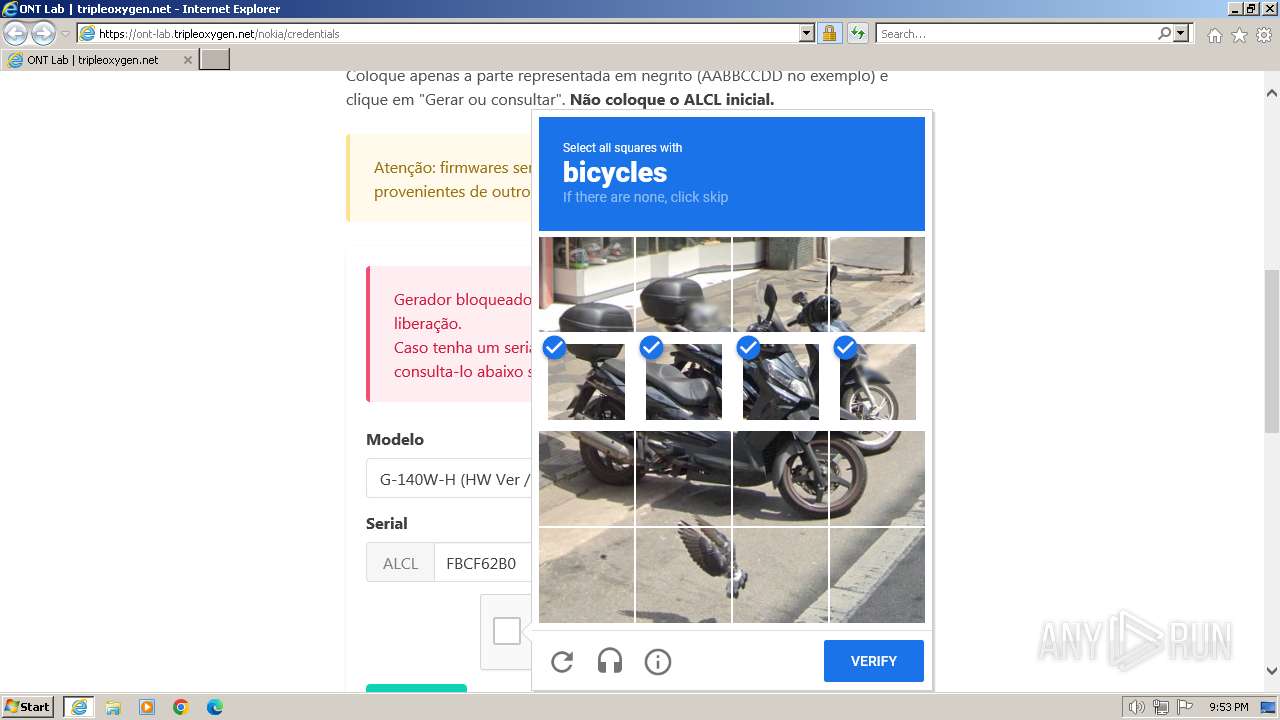Click the green submit button below the form
Image resolution: width=1280 pixels, height=720 pixels.
coord(416,688)
